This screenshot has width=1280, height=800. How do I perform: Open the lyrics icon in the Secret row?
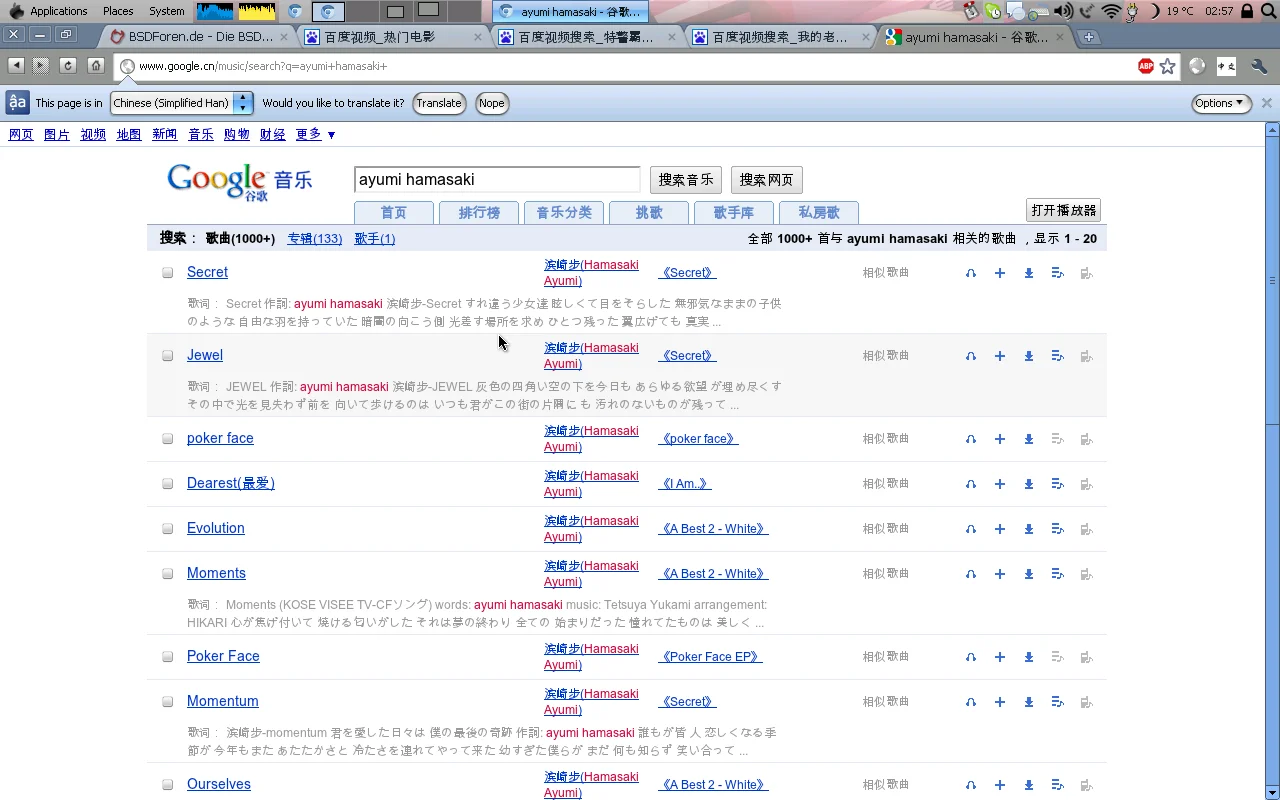1057,273
